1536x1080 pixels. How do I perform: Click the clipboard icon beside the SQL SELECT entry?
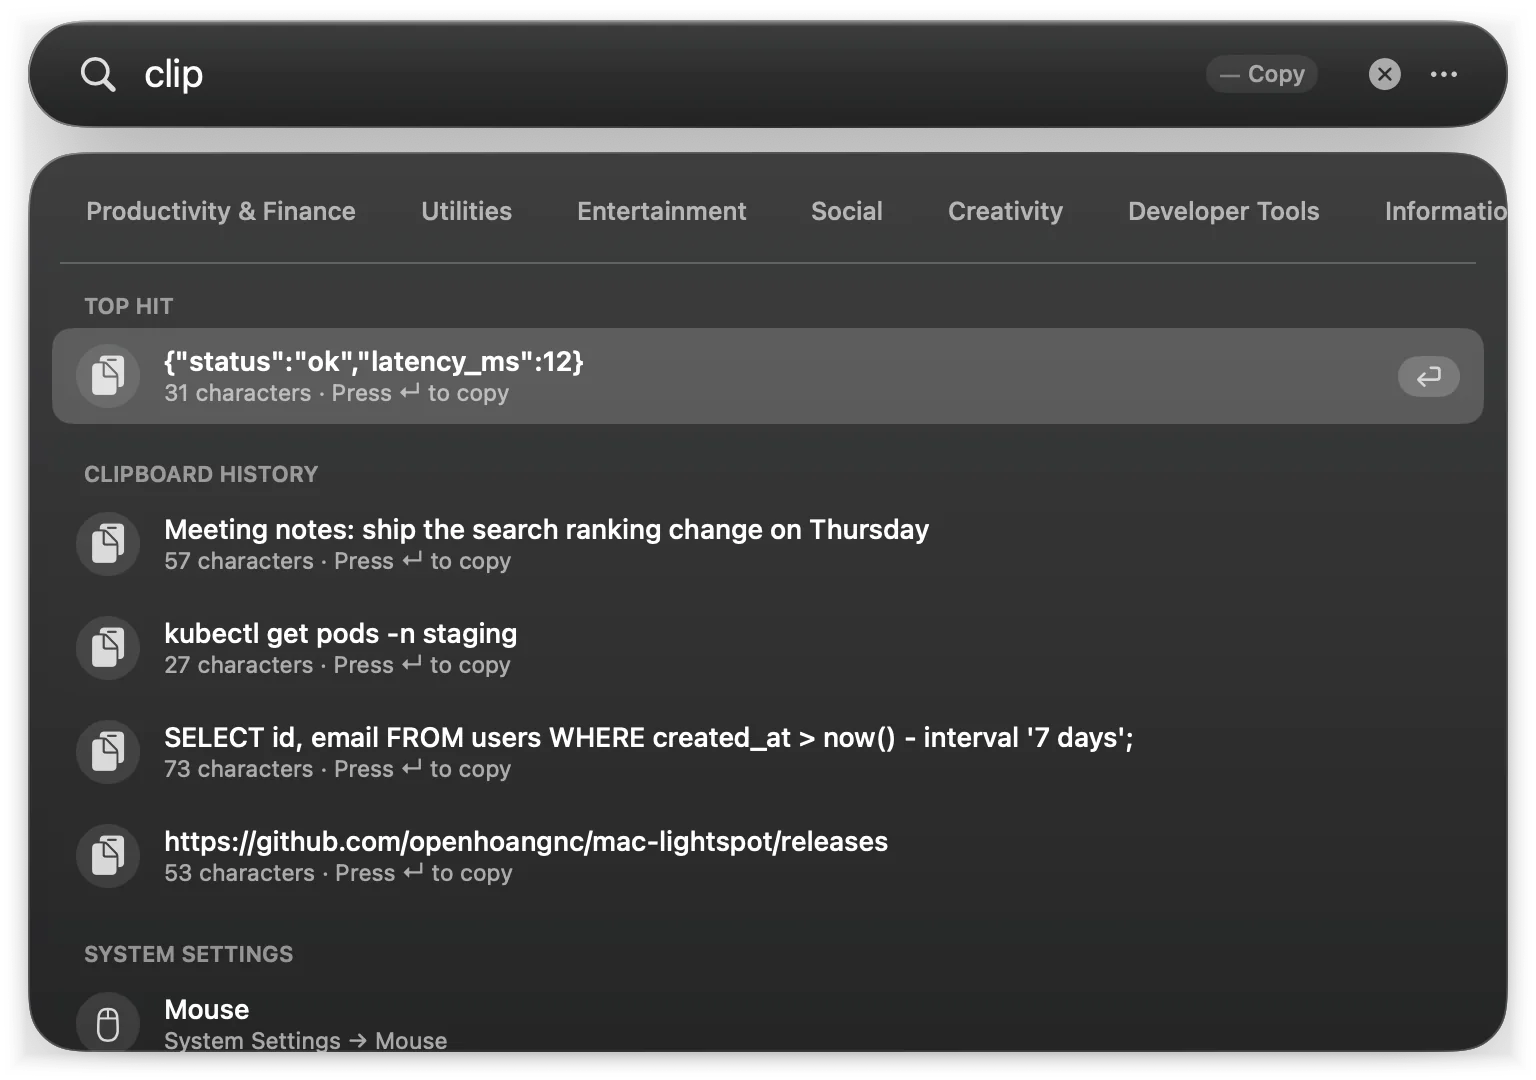[108, 752]
